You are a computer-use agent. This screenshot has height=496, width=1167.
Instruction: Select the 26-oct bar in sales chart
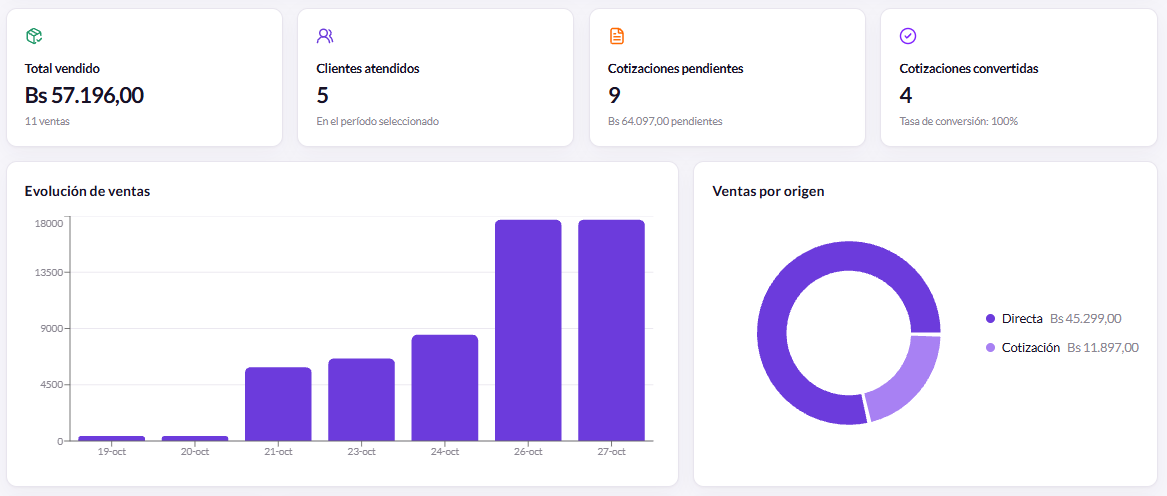[528, 331]
